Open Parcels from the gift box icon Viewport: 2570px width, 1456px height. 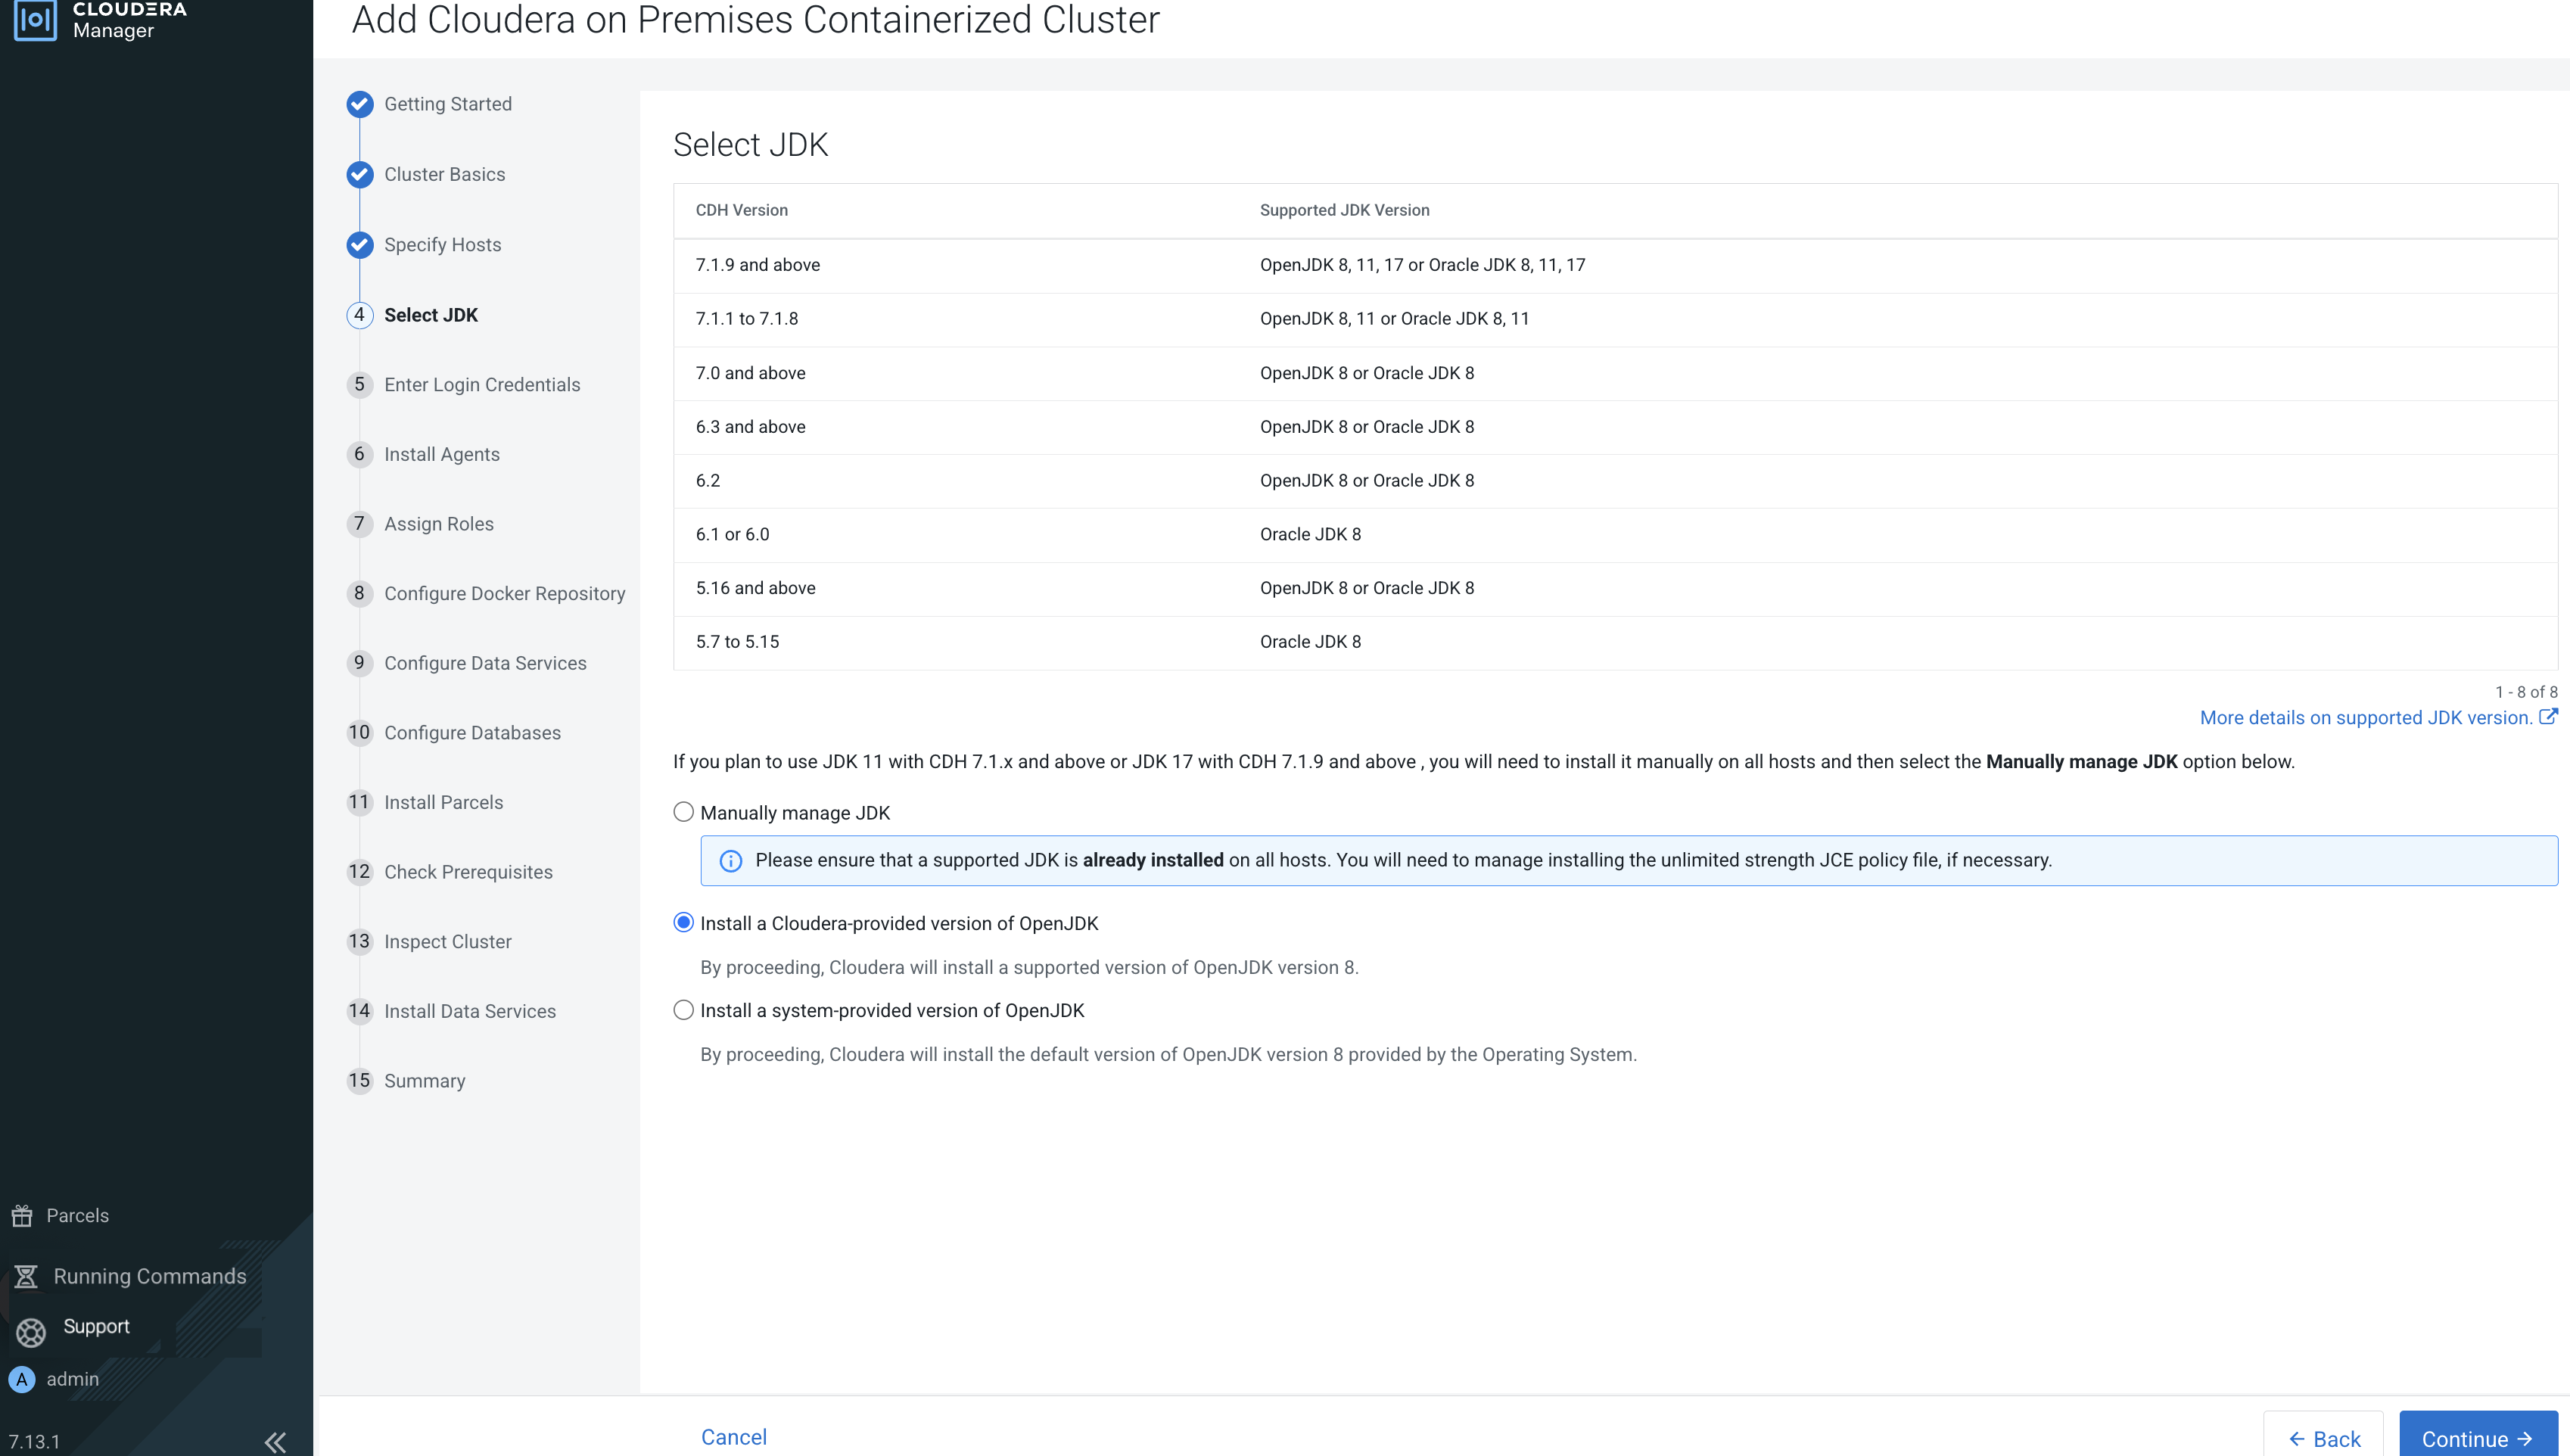22,1216
